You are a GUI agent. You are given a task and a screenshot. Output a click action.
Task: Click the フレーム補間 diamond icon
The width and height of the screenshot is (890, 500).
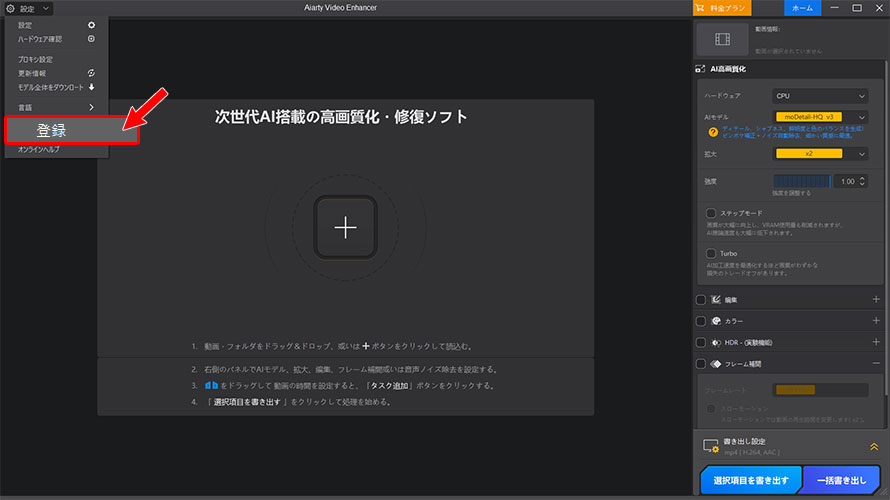pos(716,364)
